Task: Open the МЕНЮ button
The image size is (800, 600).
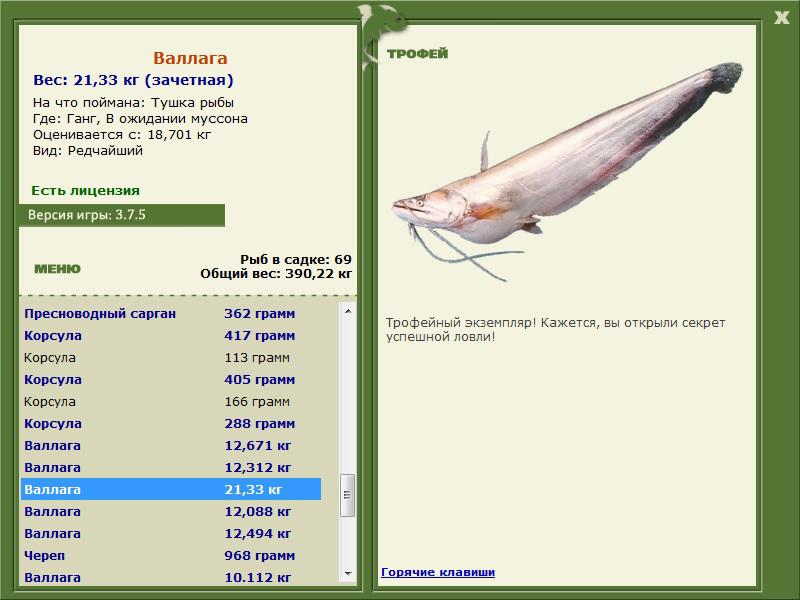Action: 57,269
